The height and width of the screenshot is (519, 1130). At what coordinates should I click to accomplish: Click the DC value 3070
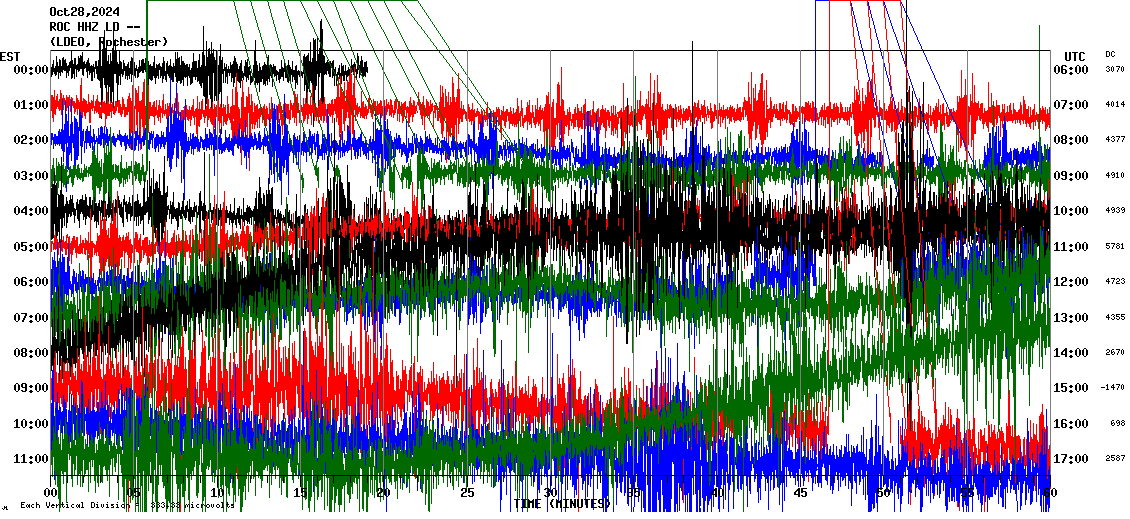click(x=1115, y=70)
